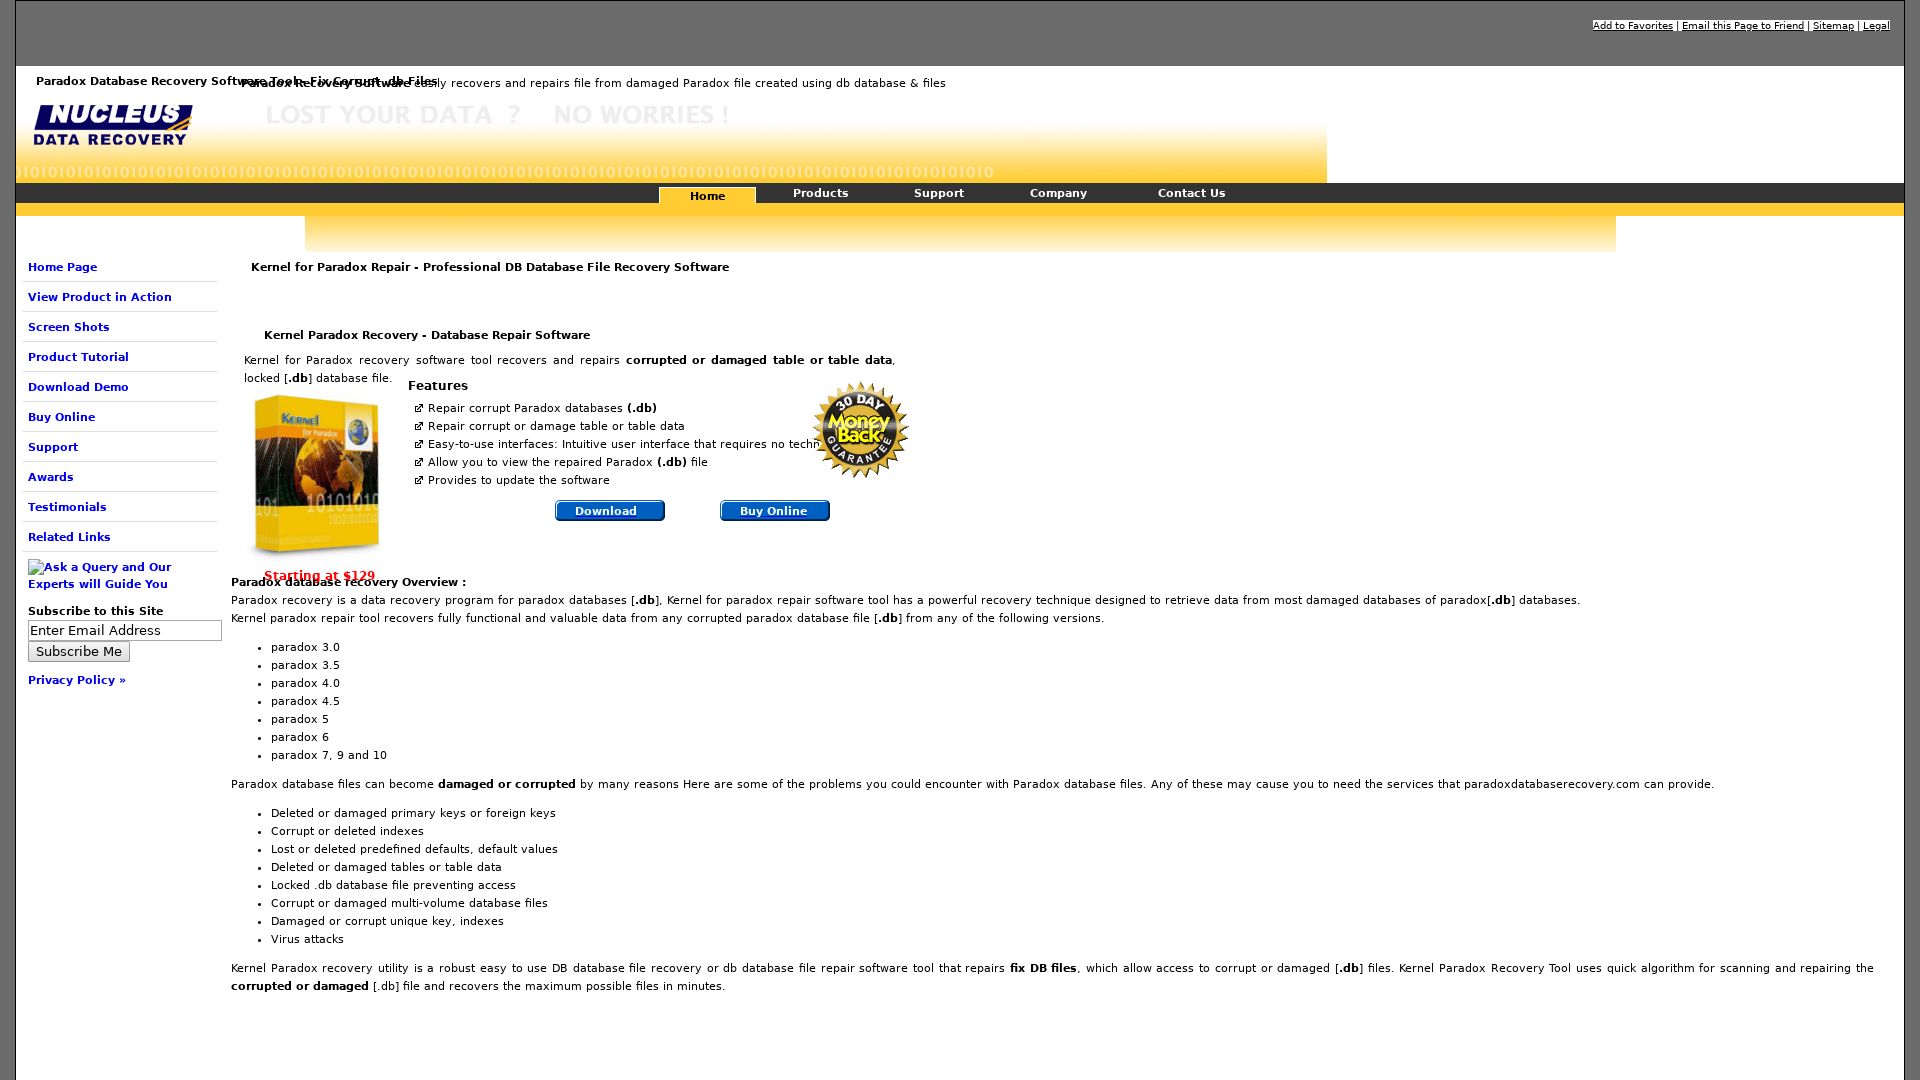Image resolution: width=1920 pixels, height=1080 pixels.
Task: Open the Download Demo sidebar link
Action: click(x=78, y=387)
